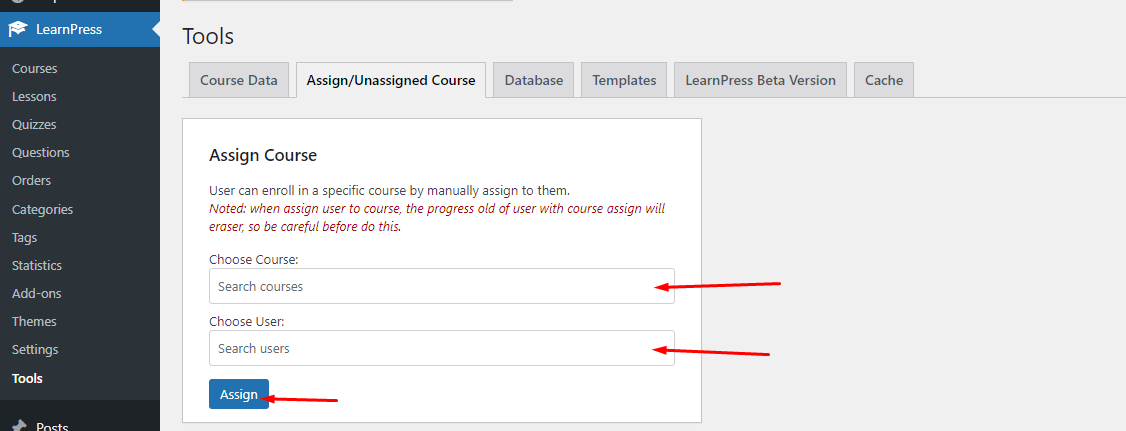This screenshot has width=1126, height=431.
Task: Click the Assign Course heading
Action: [x=263, y=154]
